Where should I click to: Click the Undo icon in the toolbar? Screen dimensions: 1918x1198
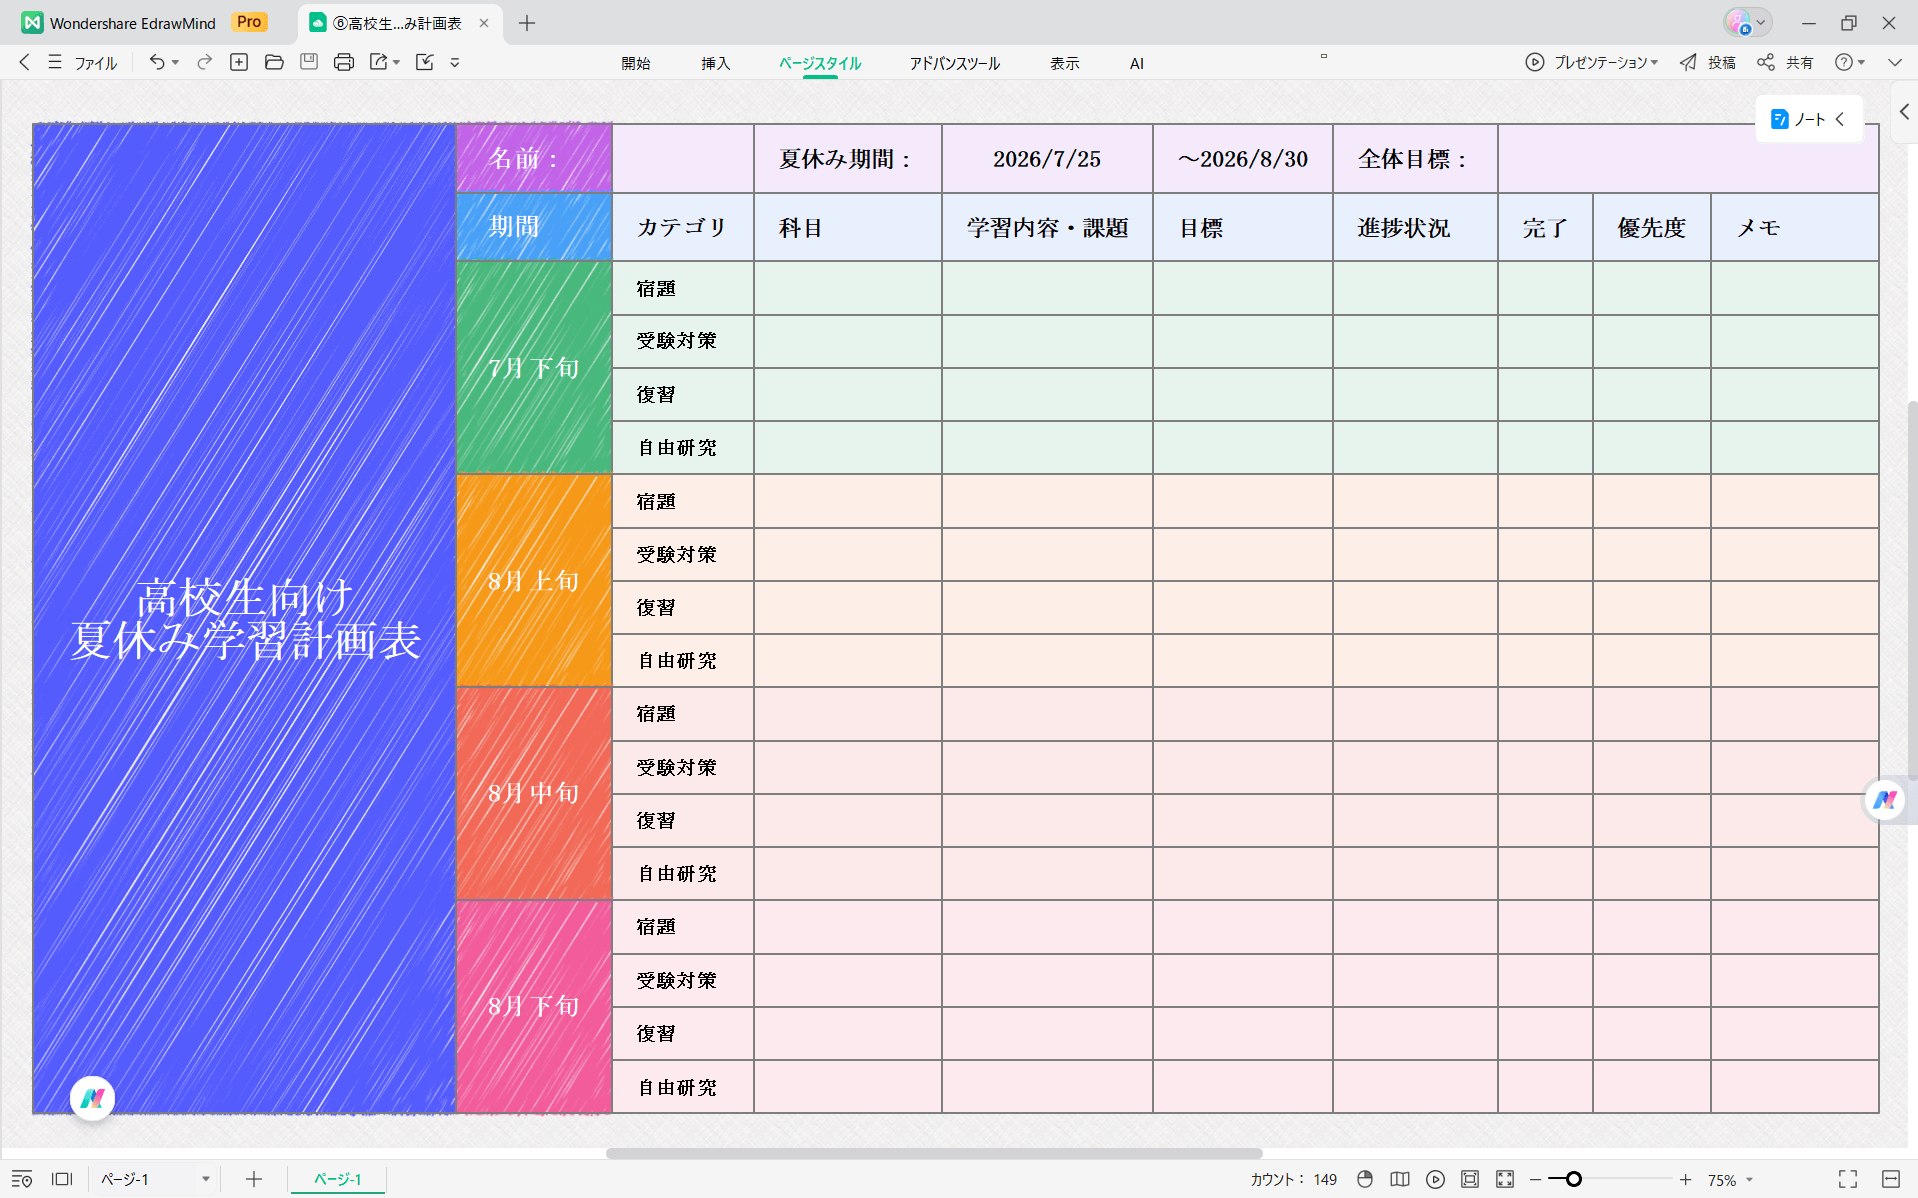click(x=157, y=62)
